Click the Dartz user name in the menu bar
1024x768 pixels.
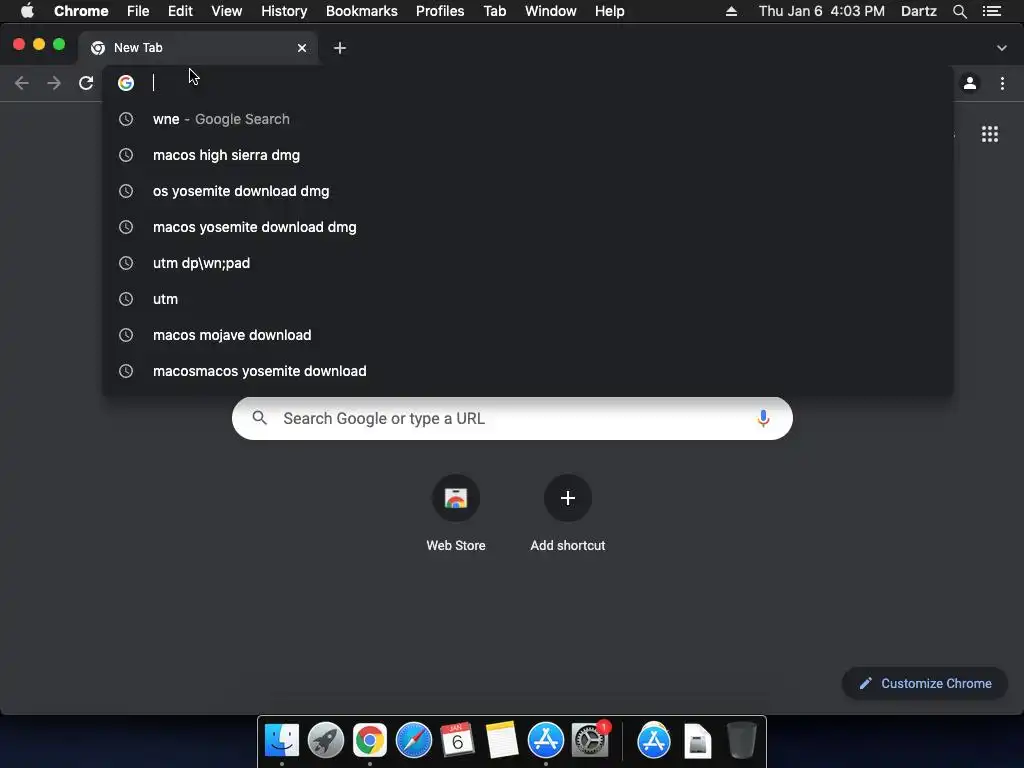point(919,11)
